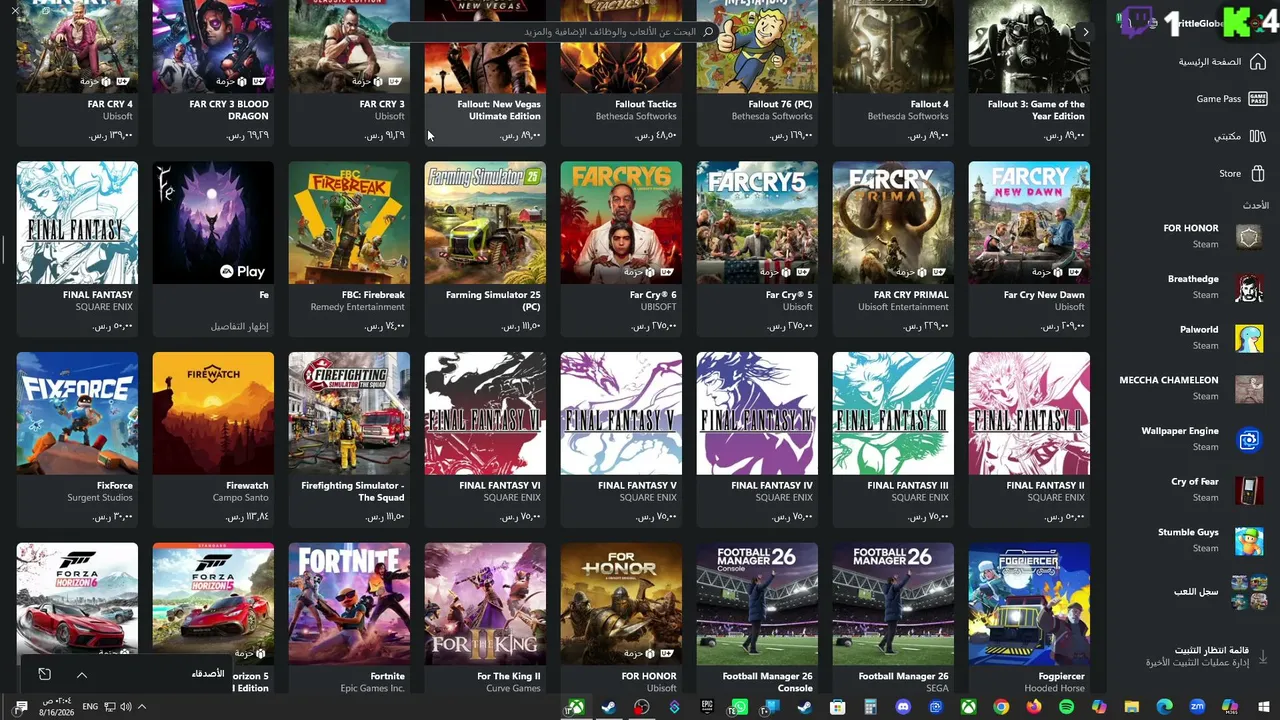Screen dimensions: 1280x720
Task: Open Palworld in the recent sidebar list
Action: (x=1219, y=337)
